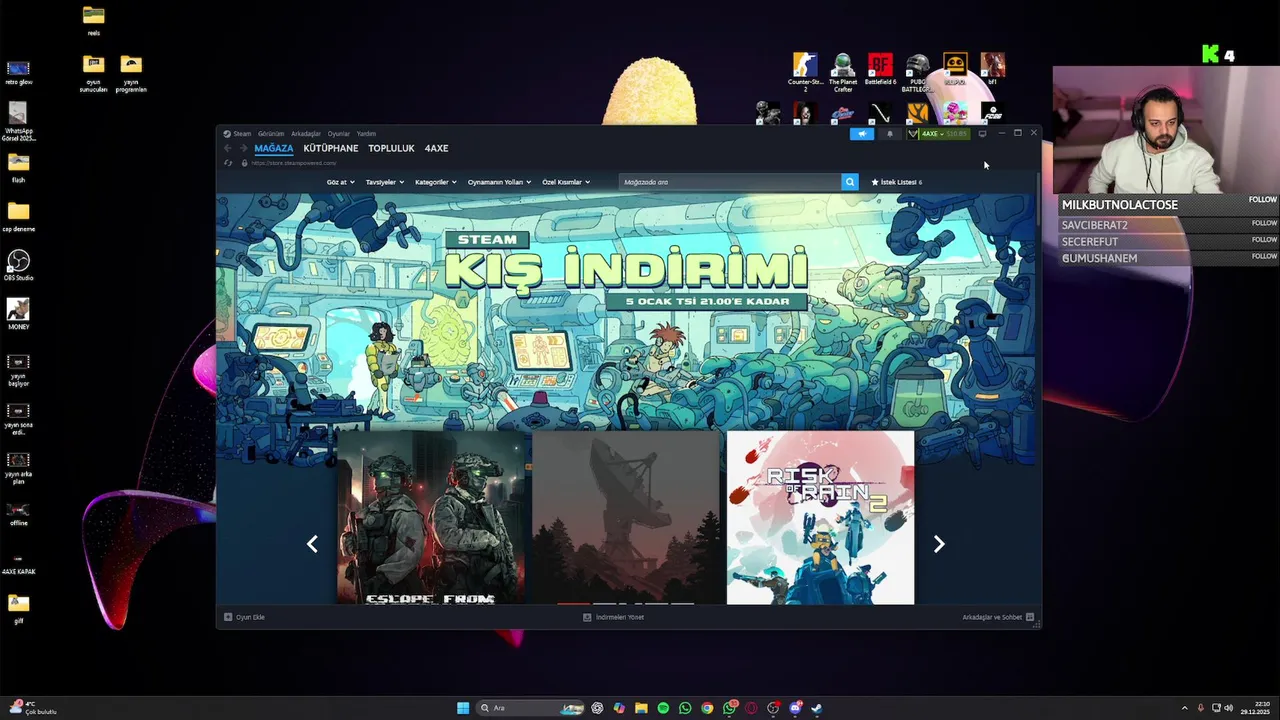Open the bf1 desktop shortcut
The height and width of the screenshot is (720, 1280).
tap(993, 70)
